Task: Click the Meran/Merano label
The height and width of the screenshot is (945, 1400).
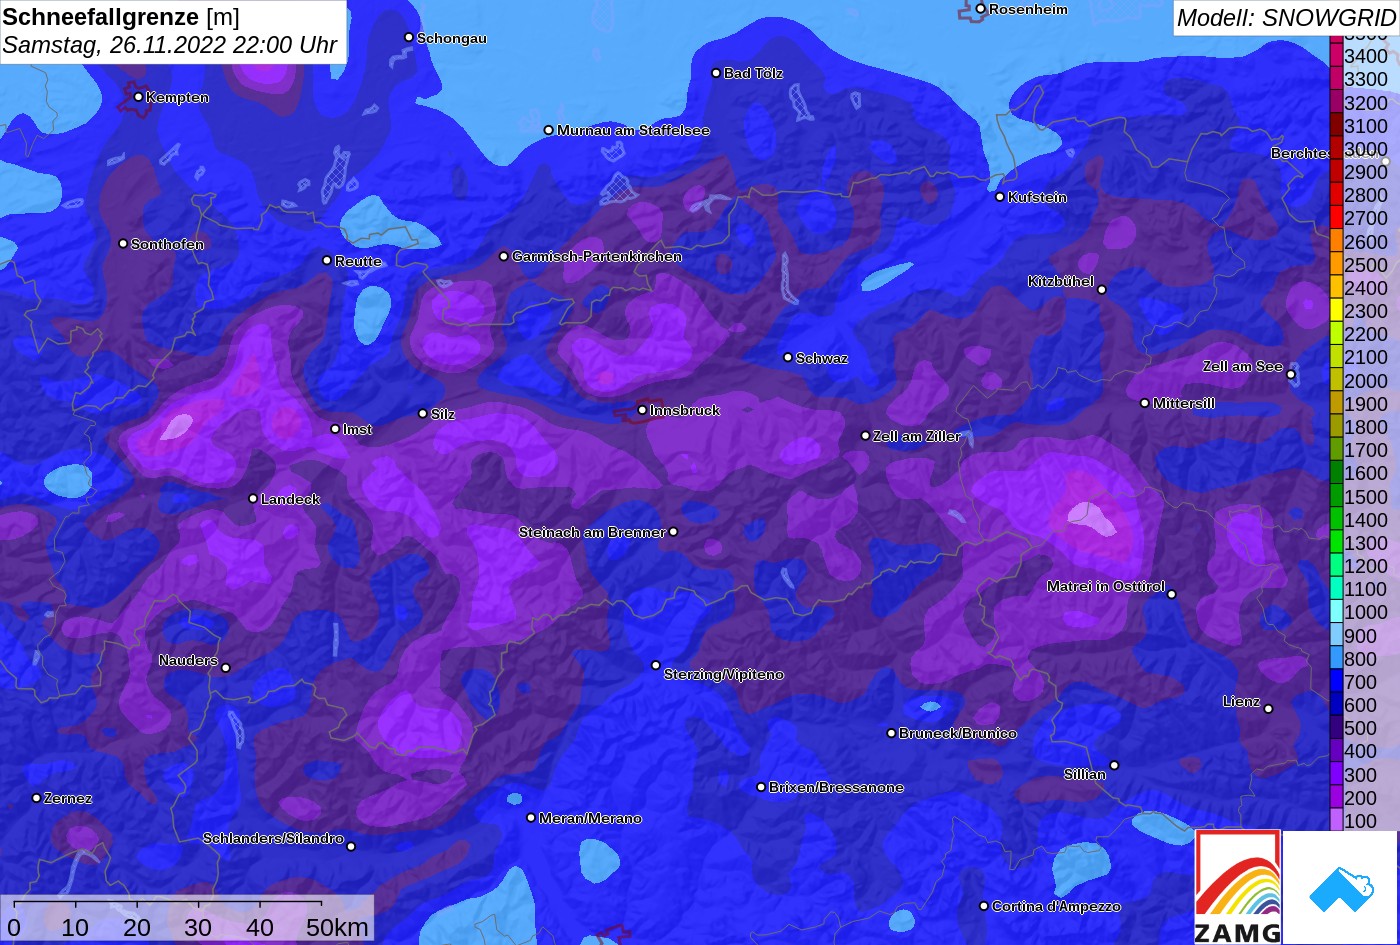Action: 590,818
